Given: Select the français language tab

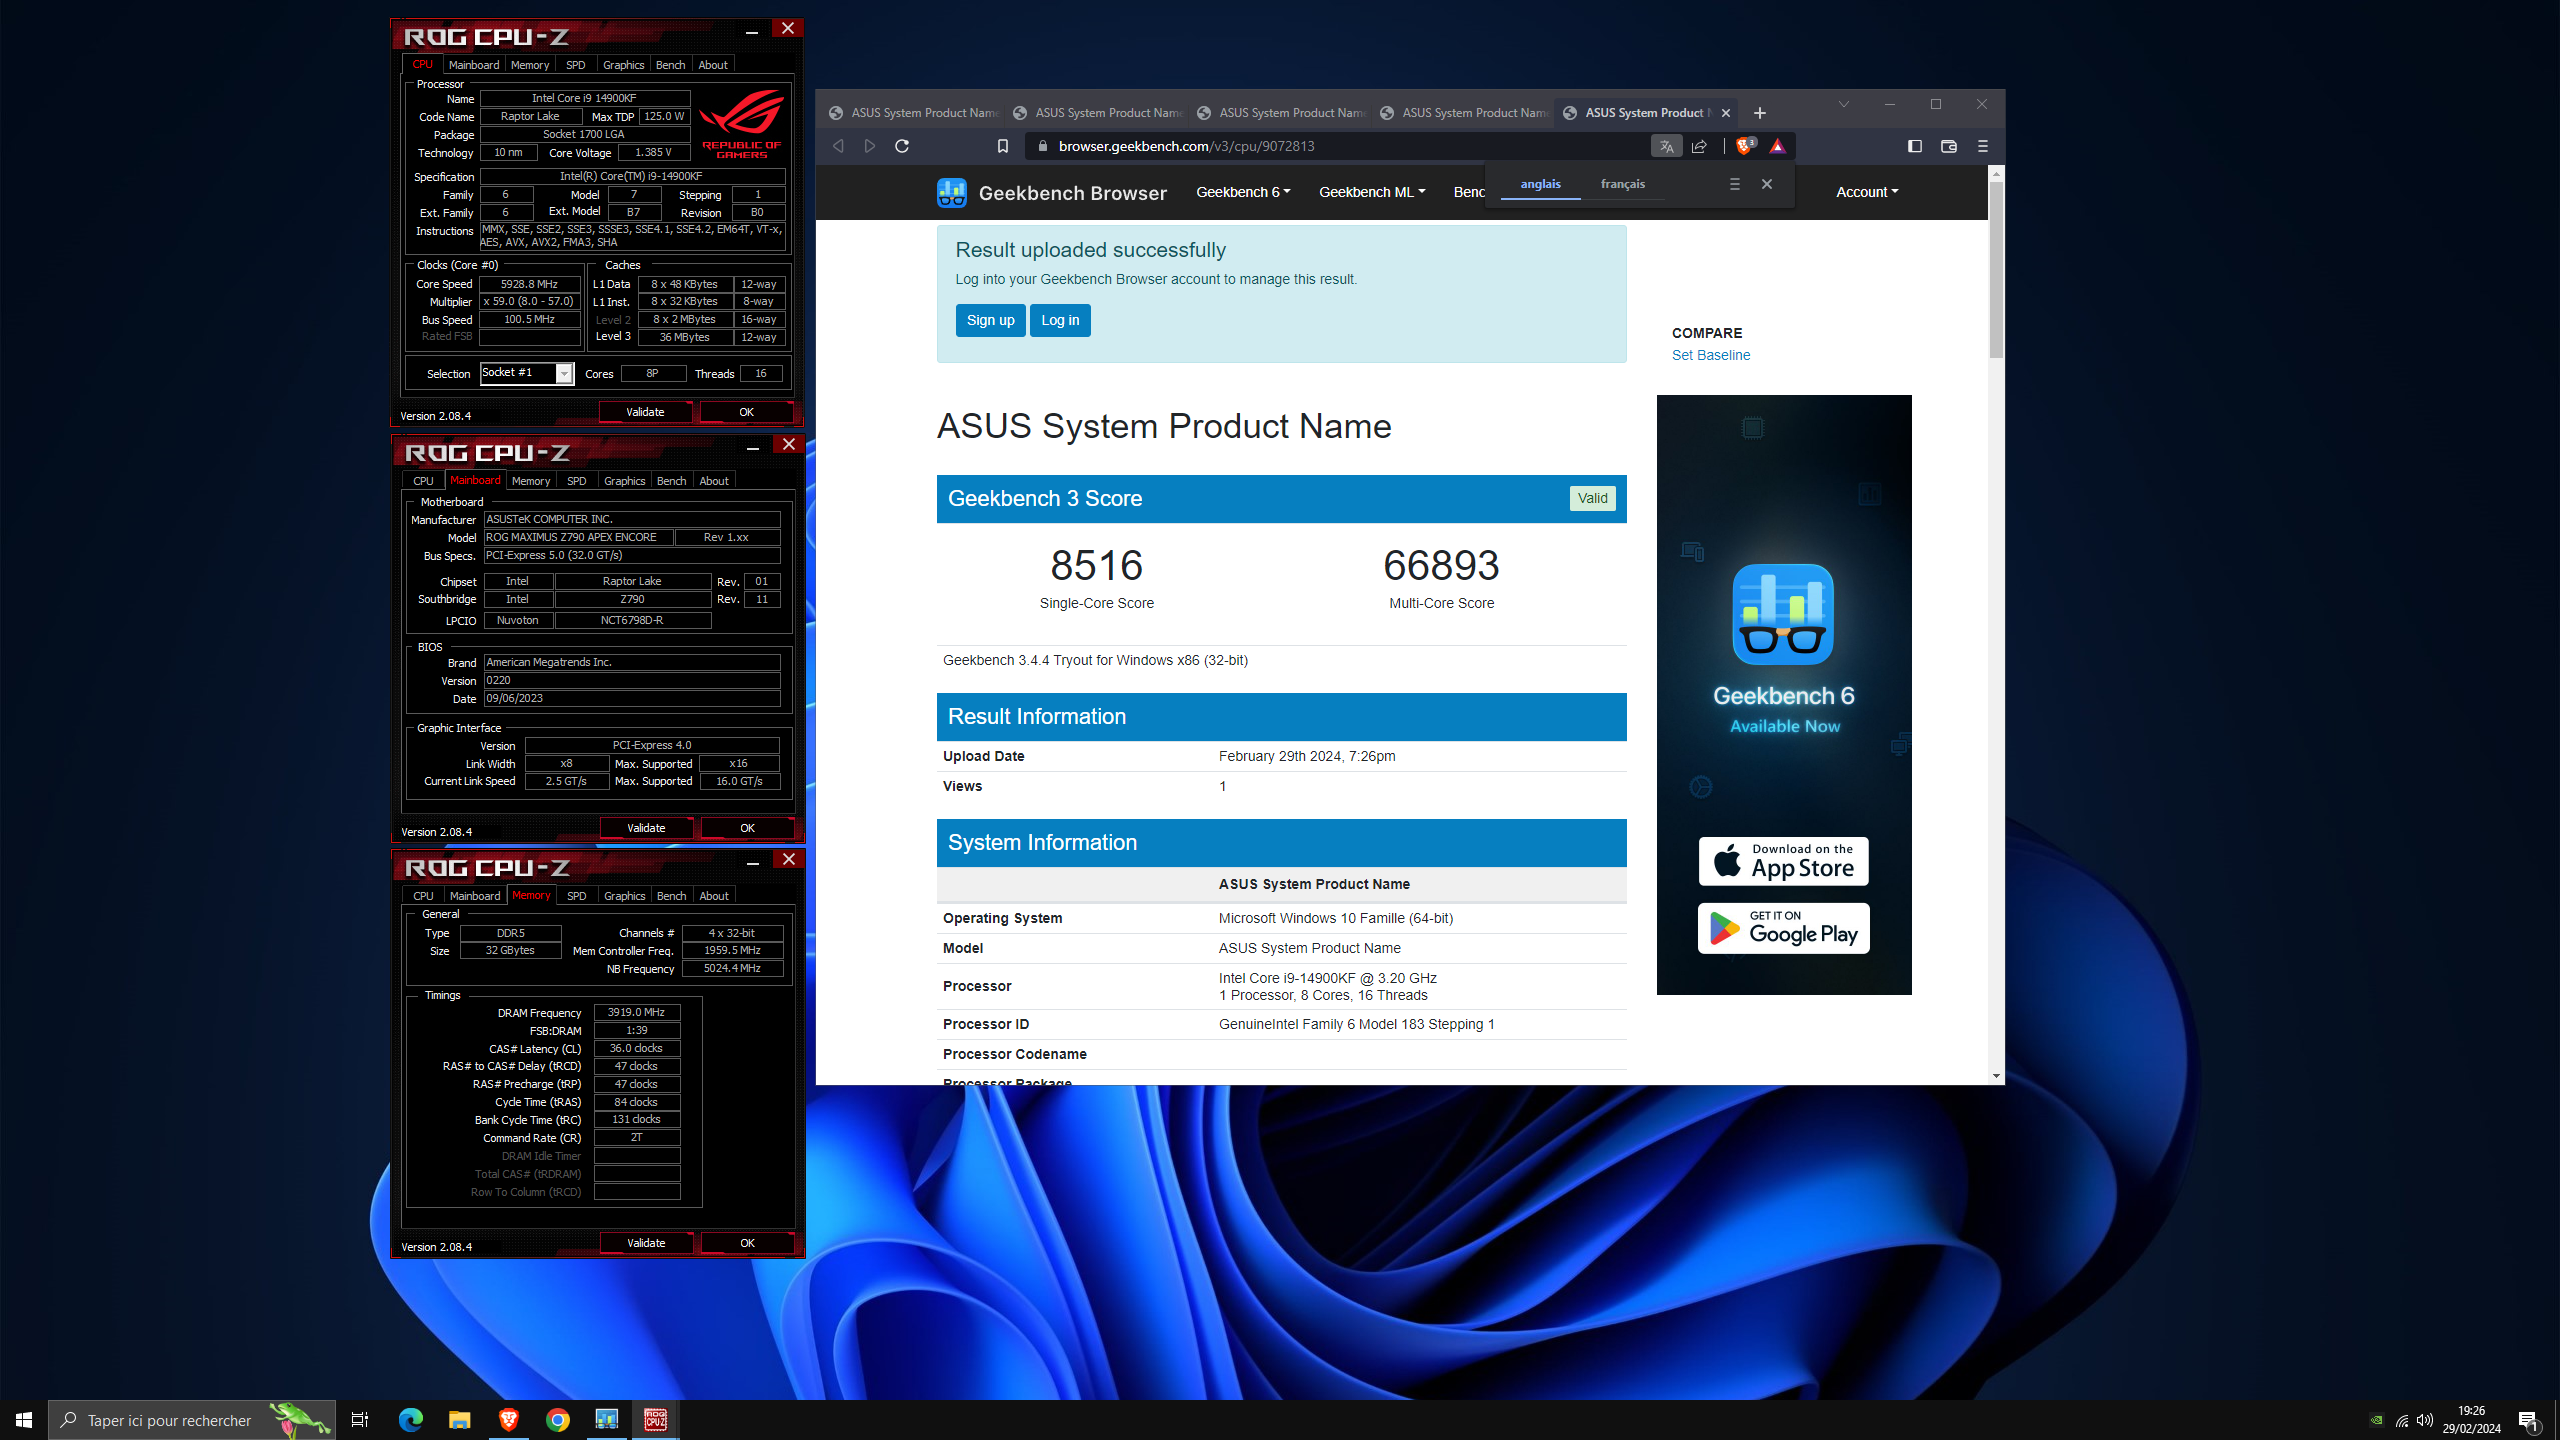Looking at the screenshot, I should (x=1622, y=184).
